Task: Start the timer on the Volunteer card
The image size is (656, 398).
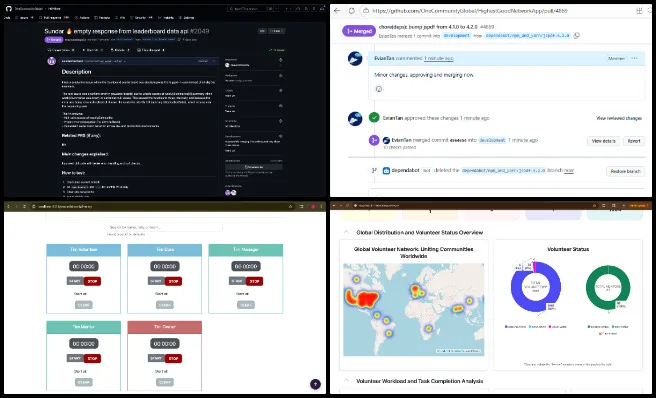Action: (75, 281)
